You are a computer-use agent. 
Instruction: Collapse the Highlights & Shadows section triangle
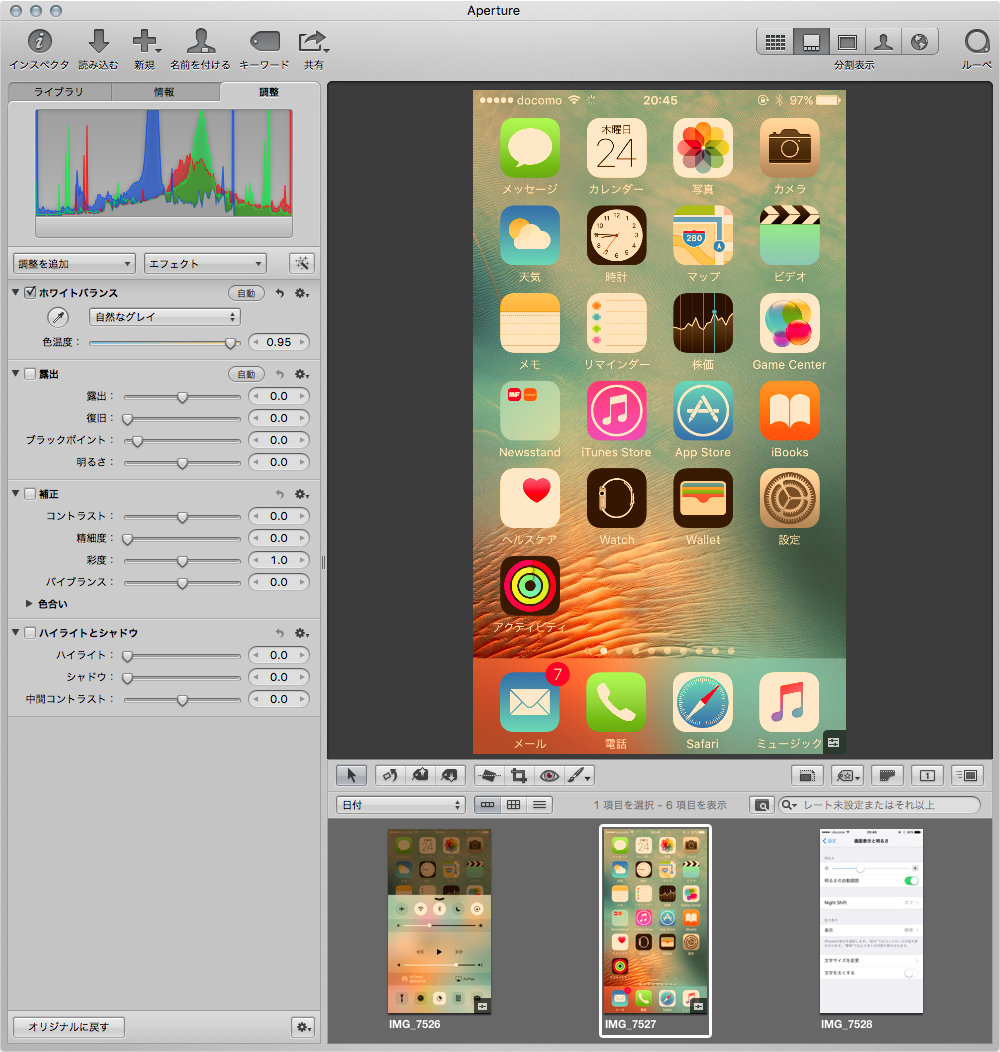click(15, 632)
